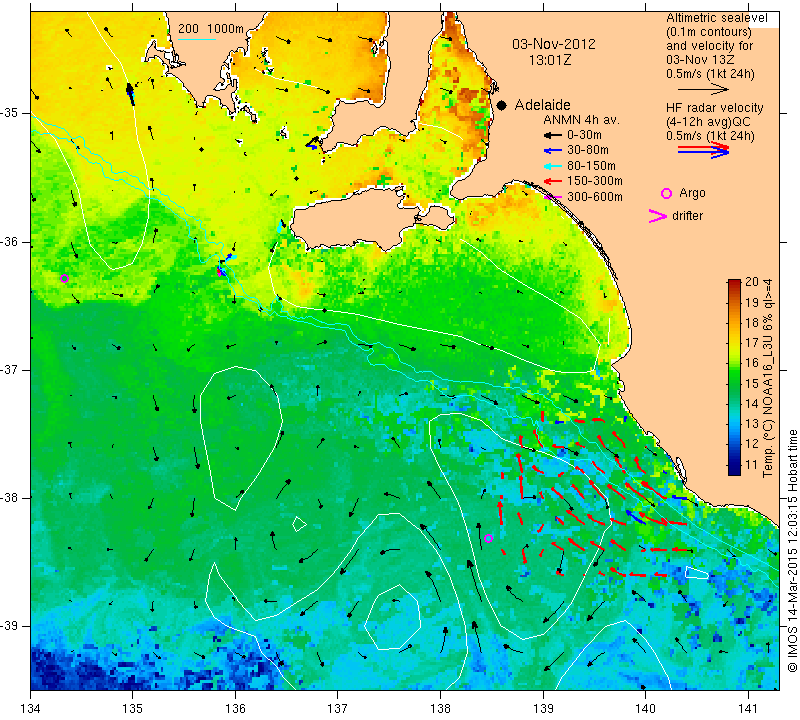Click the '30-80m' depth label

[x=588, y=151]
